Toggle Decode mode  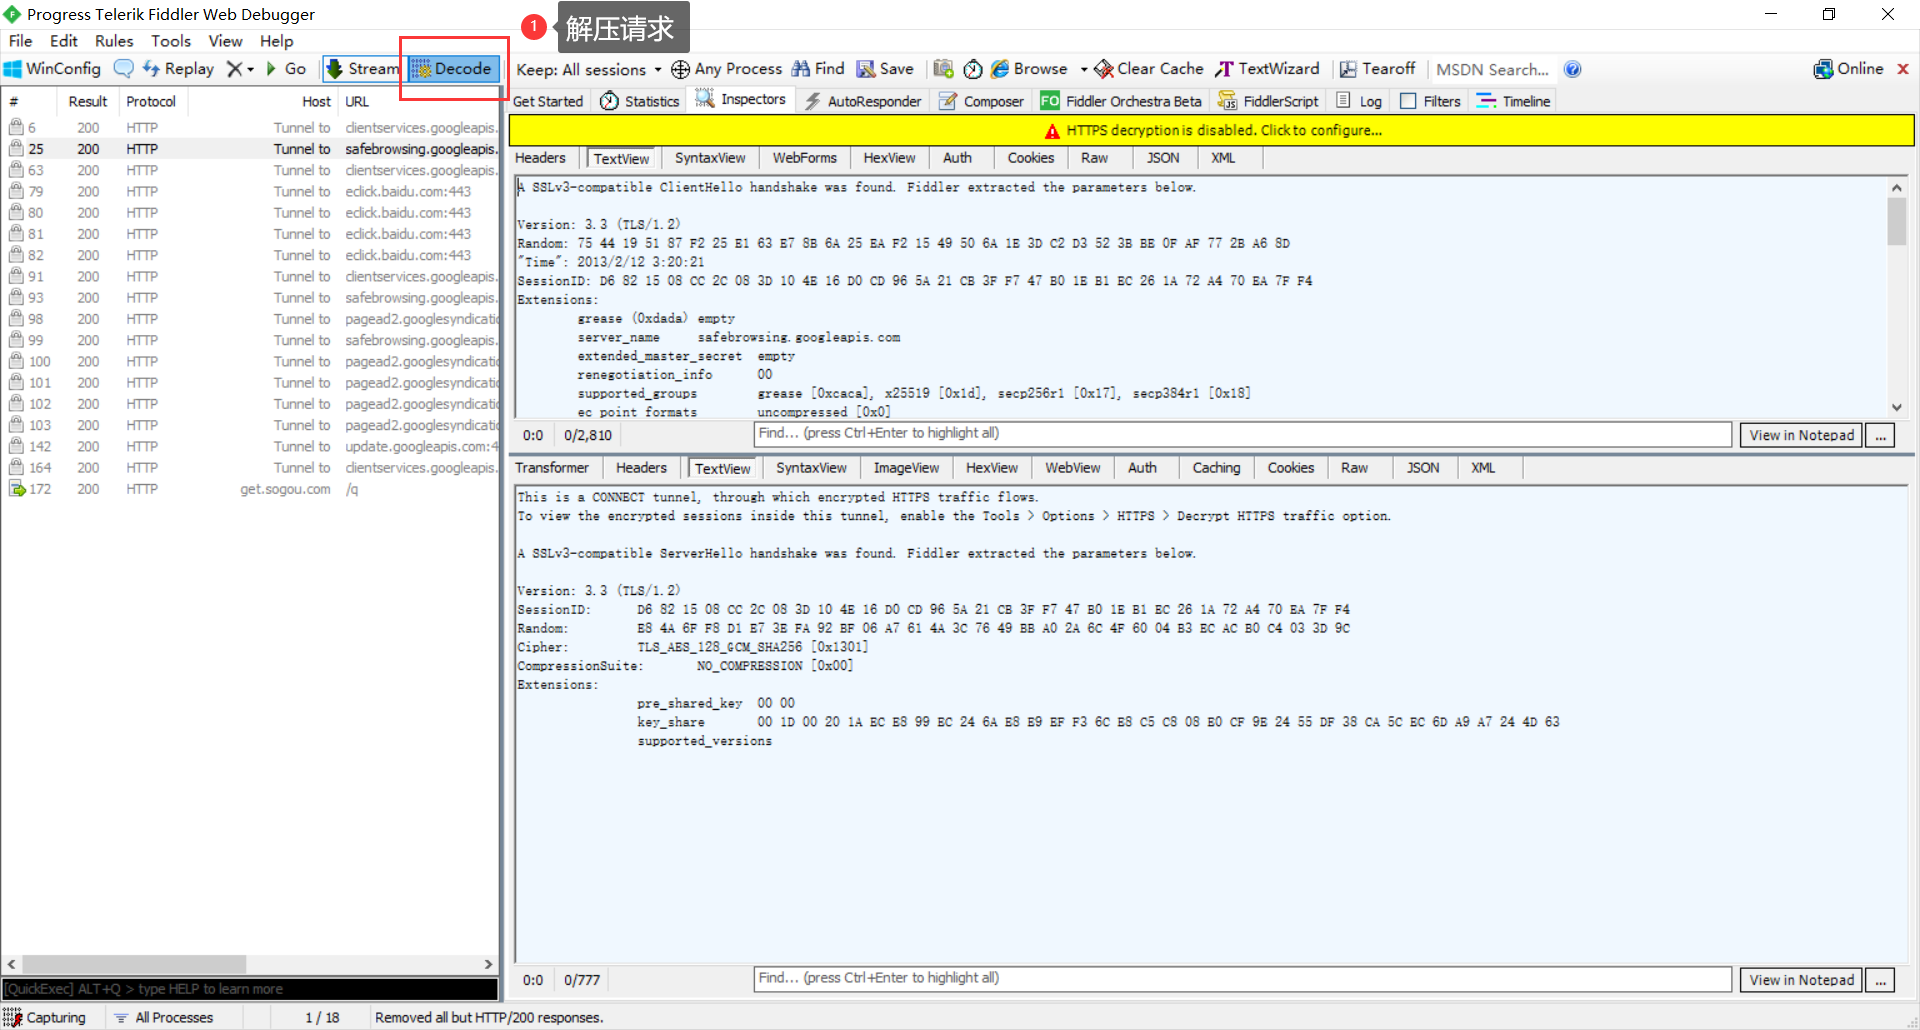coord(453,69)
